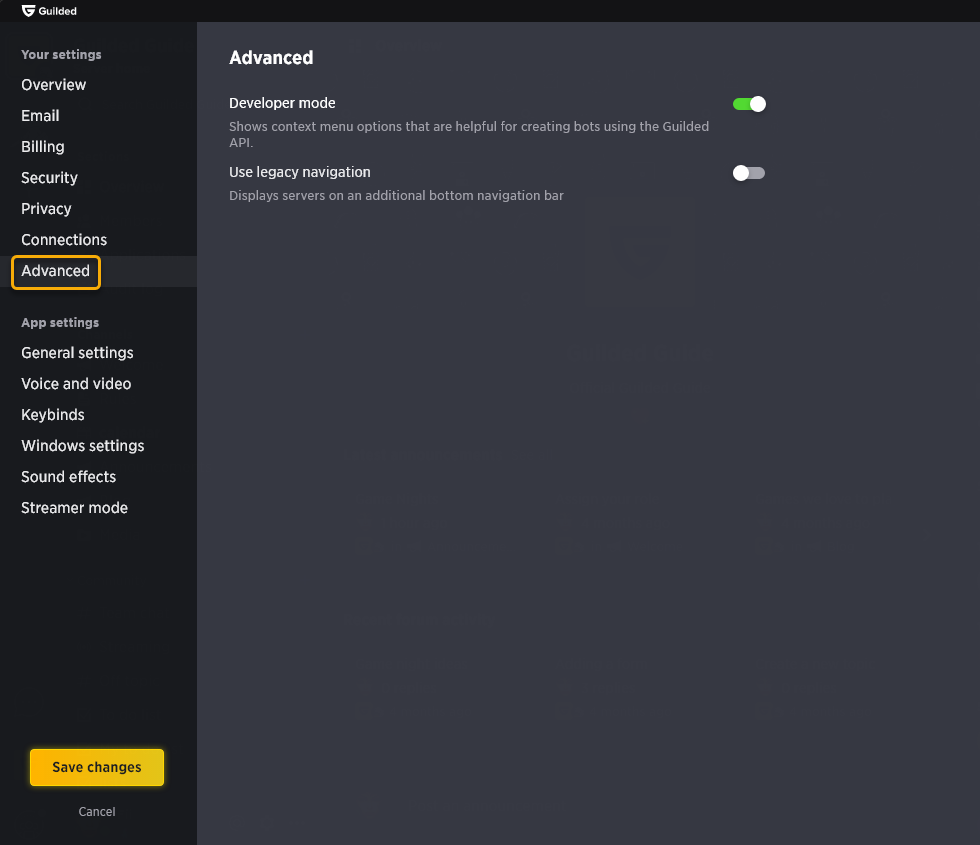The width and height of the screenshot is (980, 845).
Task: Open the Keybinds section
Action: click(x=52, y=414)
